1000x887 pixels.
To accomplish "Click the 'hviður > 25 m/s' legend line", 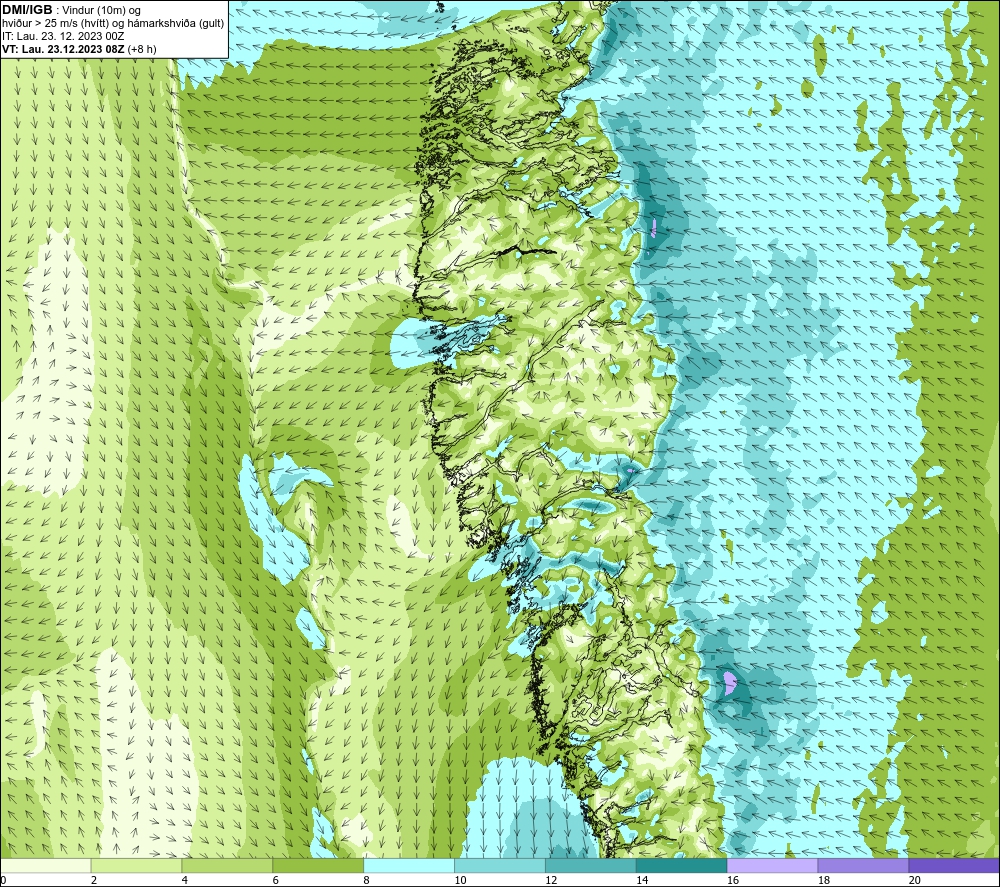I will [114, 24].
